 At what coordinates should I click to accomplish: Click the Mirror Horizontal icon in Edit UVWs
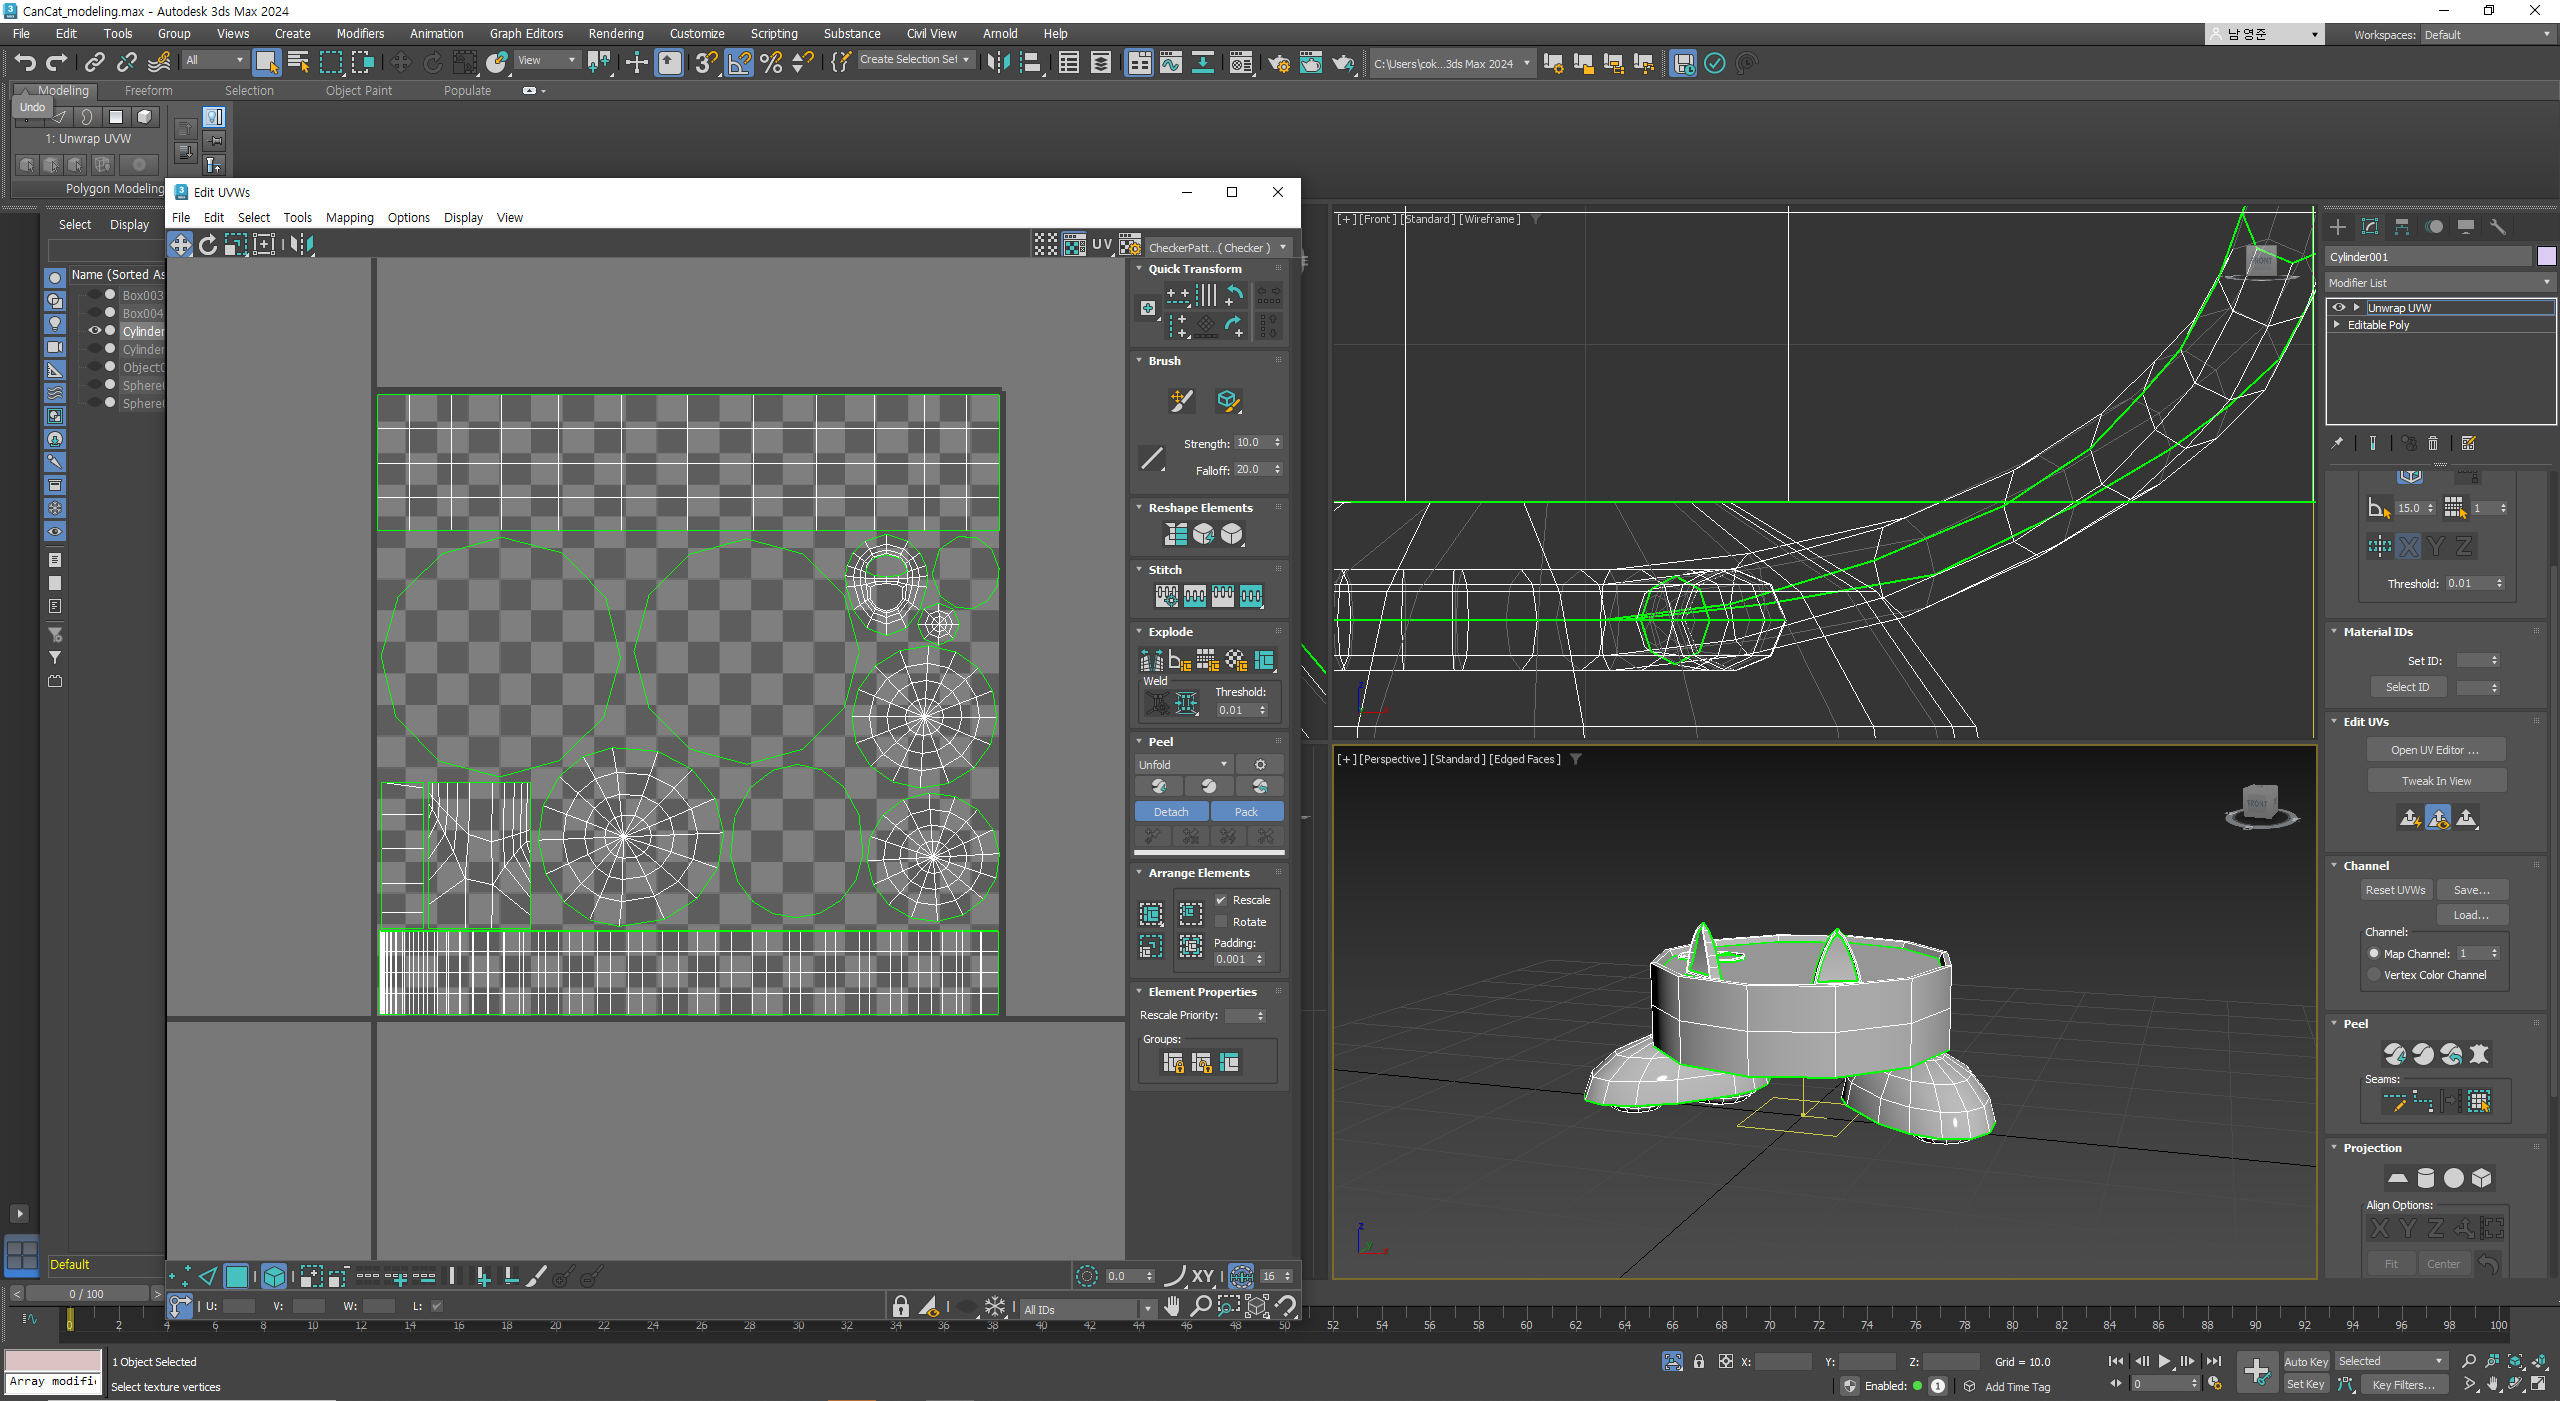(x=302, y=244)
